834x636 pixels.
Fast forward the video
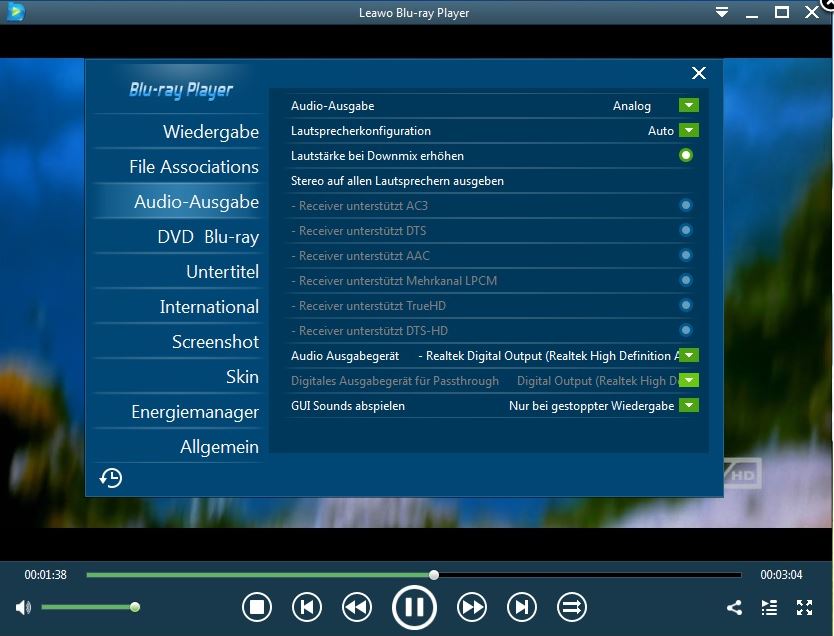pyautogui.click(x=472, y=607)
